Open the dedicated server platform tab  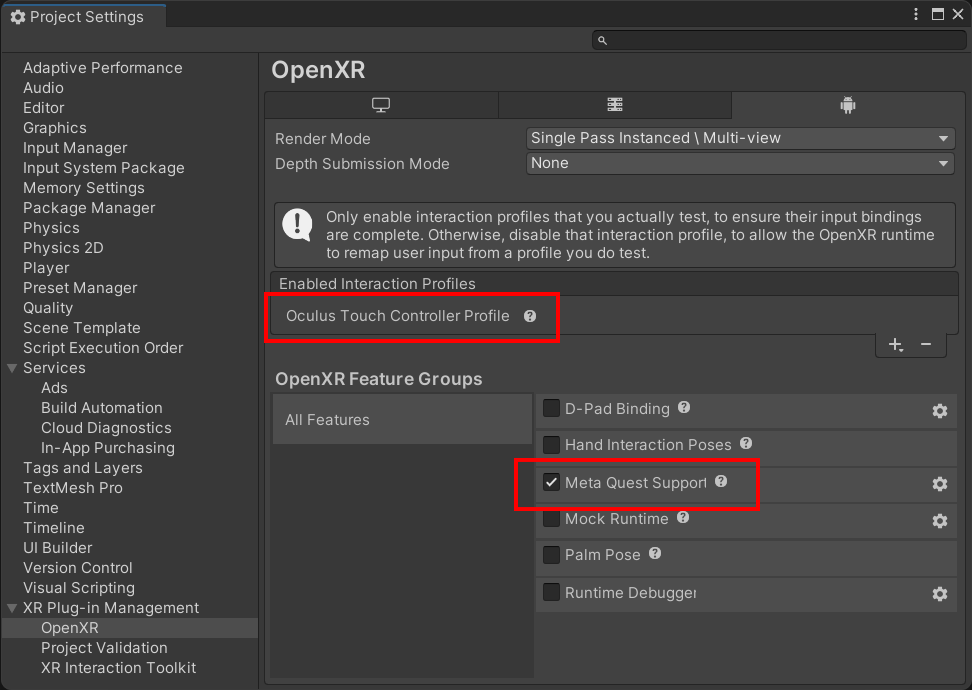[x=614, y=105]
